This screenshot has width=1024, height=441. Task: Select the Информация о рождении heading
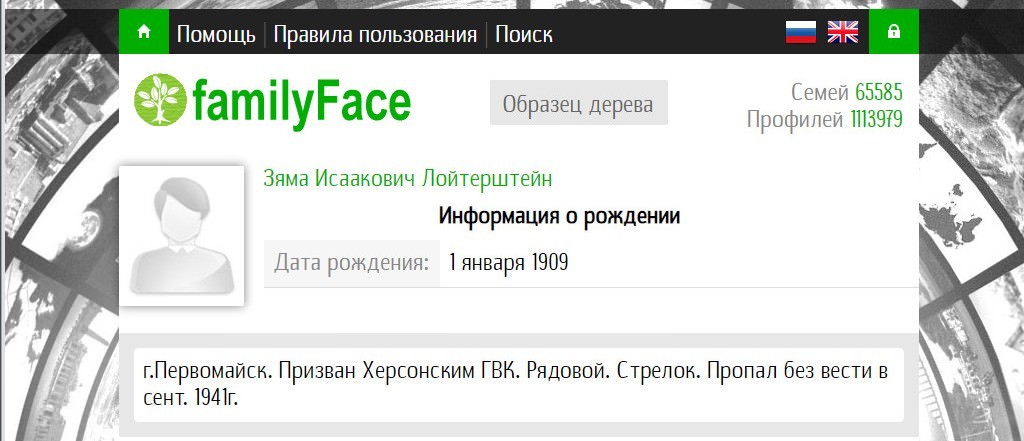[x=559, y=216]
